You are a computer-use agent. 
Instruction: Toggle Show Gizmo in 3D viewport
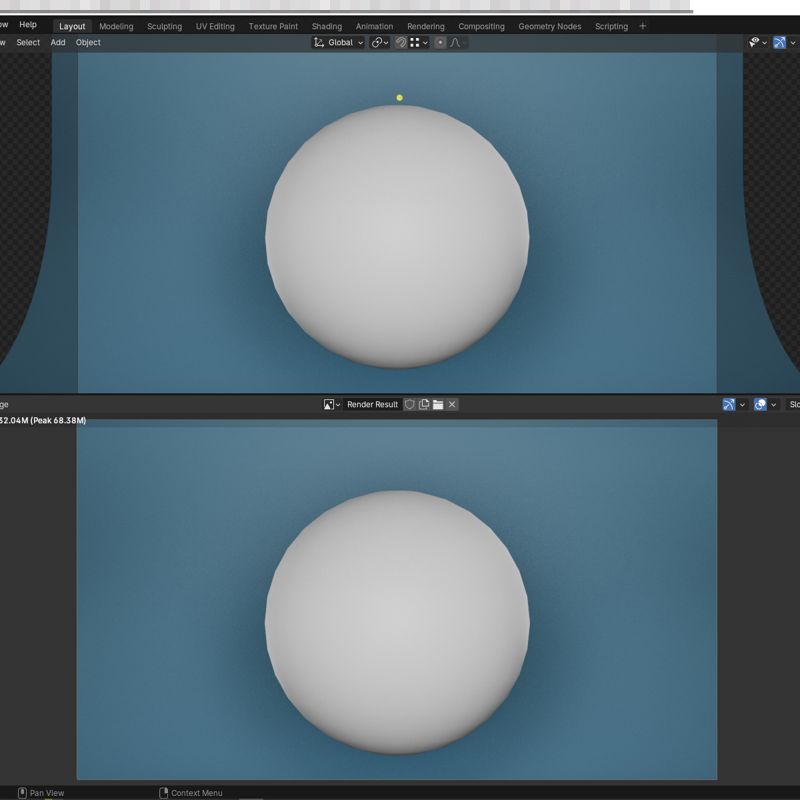pos(779,42)
